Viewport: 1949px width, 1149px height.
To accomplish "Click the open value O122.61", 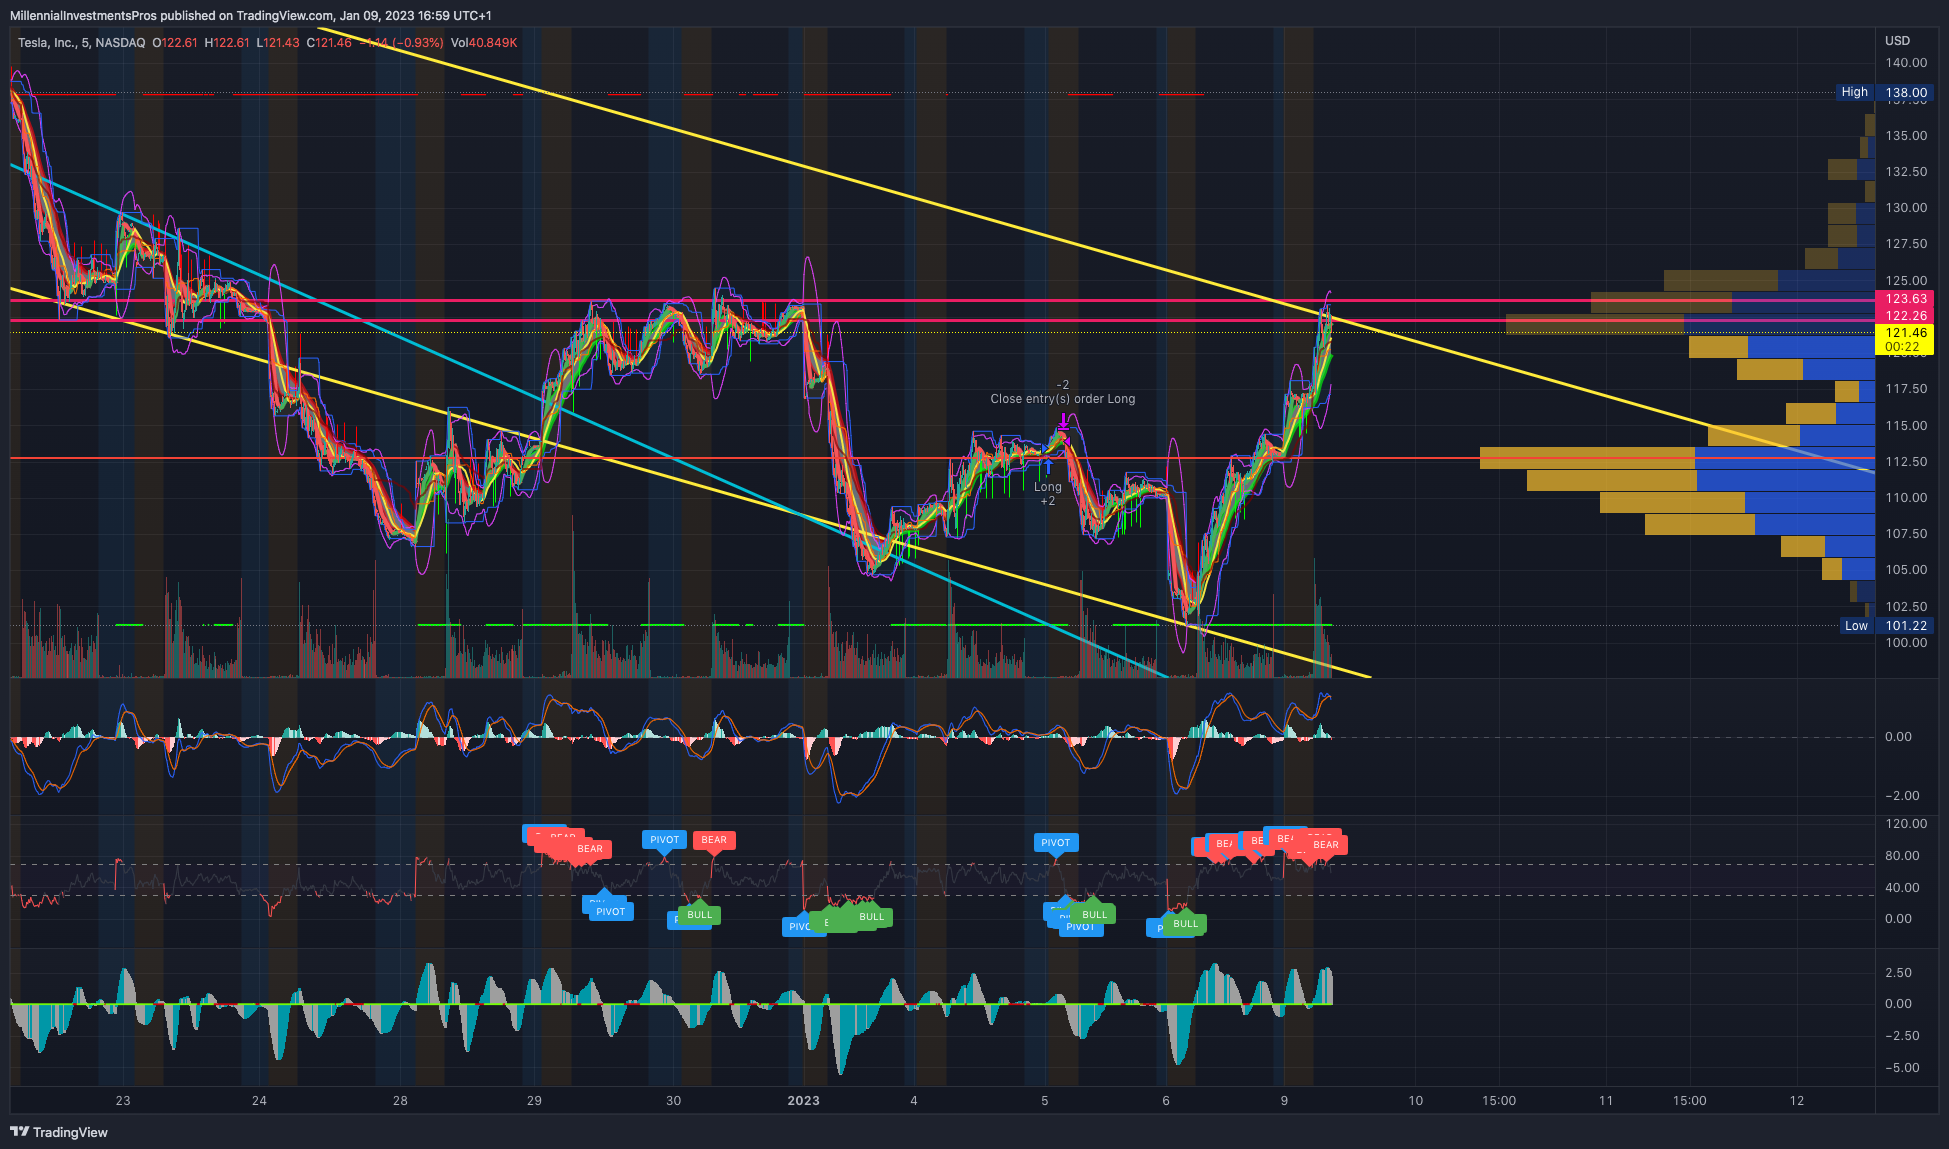I will (175, 43).
